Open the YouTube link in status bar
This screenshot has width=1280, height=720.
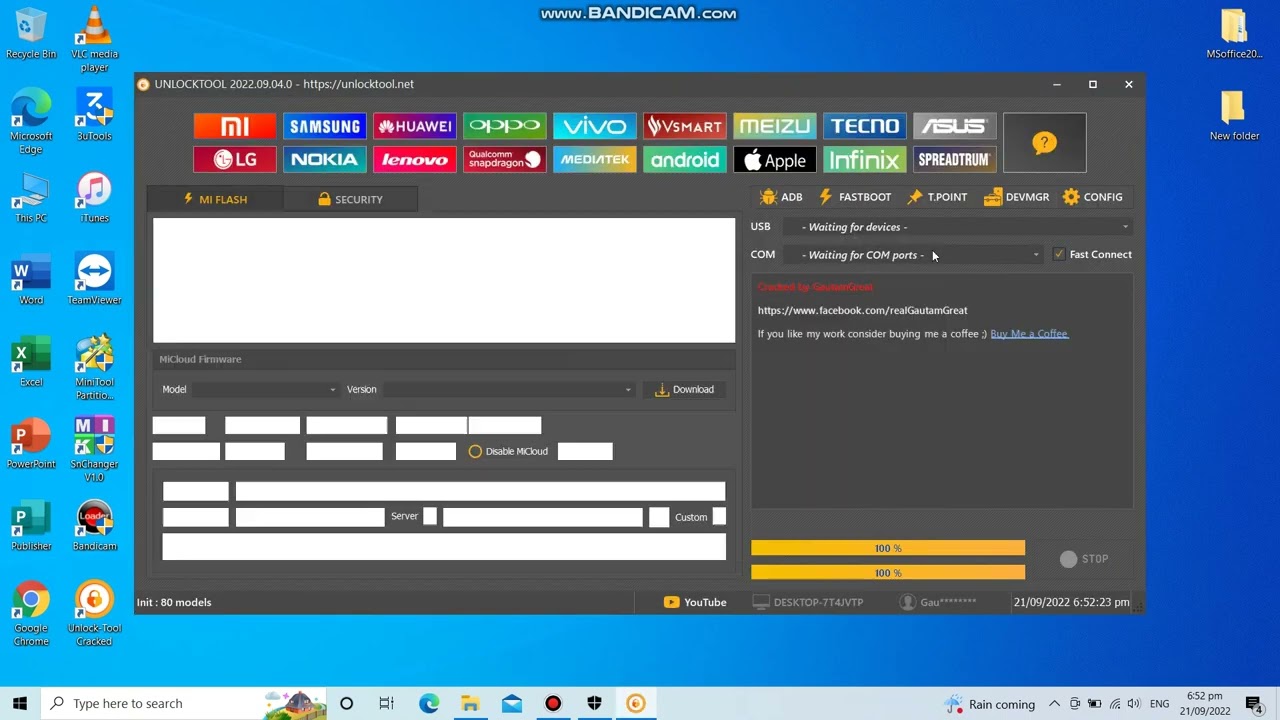click(695, 602)
